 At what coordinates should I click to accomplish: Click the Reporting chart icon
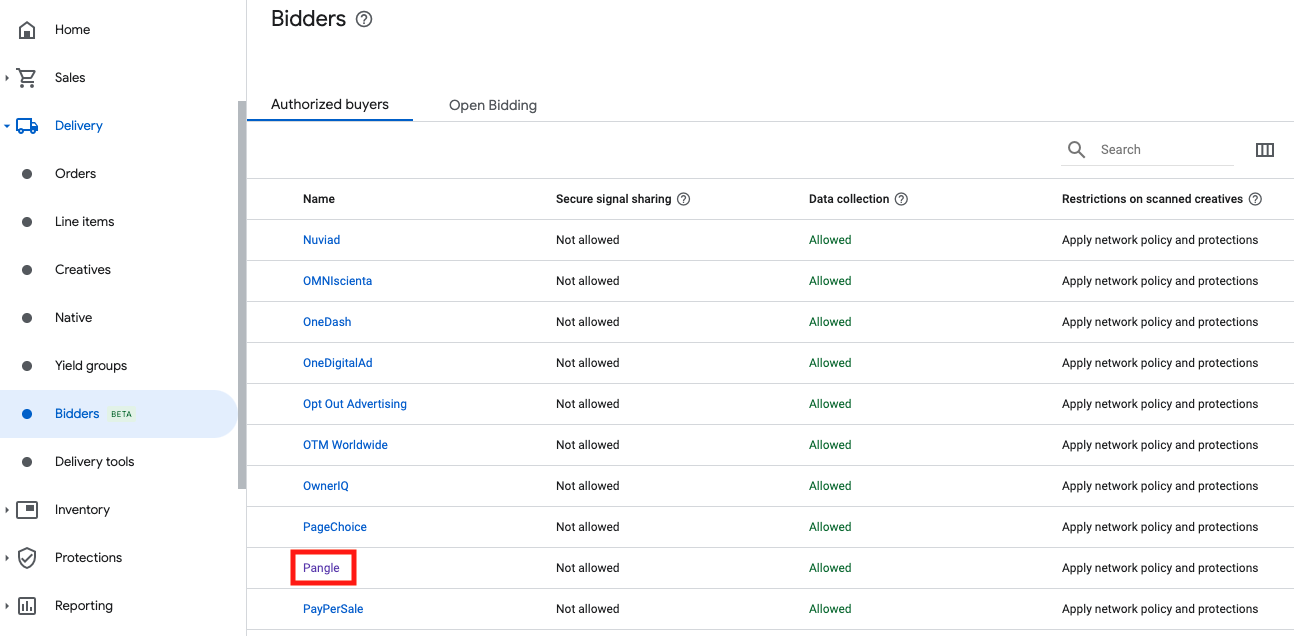[x=27, y=606]
